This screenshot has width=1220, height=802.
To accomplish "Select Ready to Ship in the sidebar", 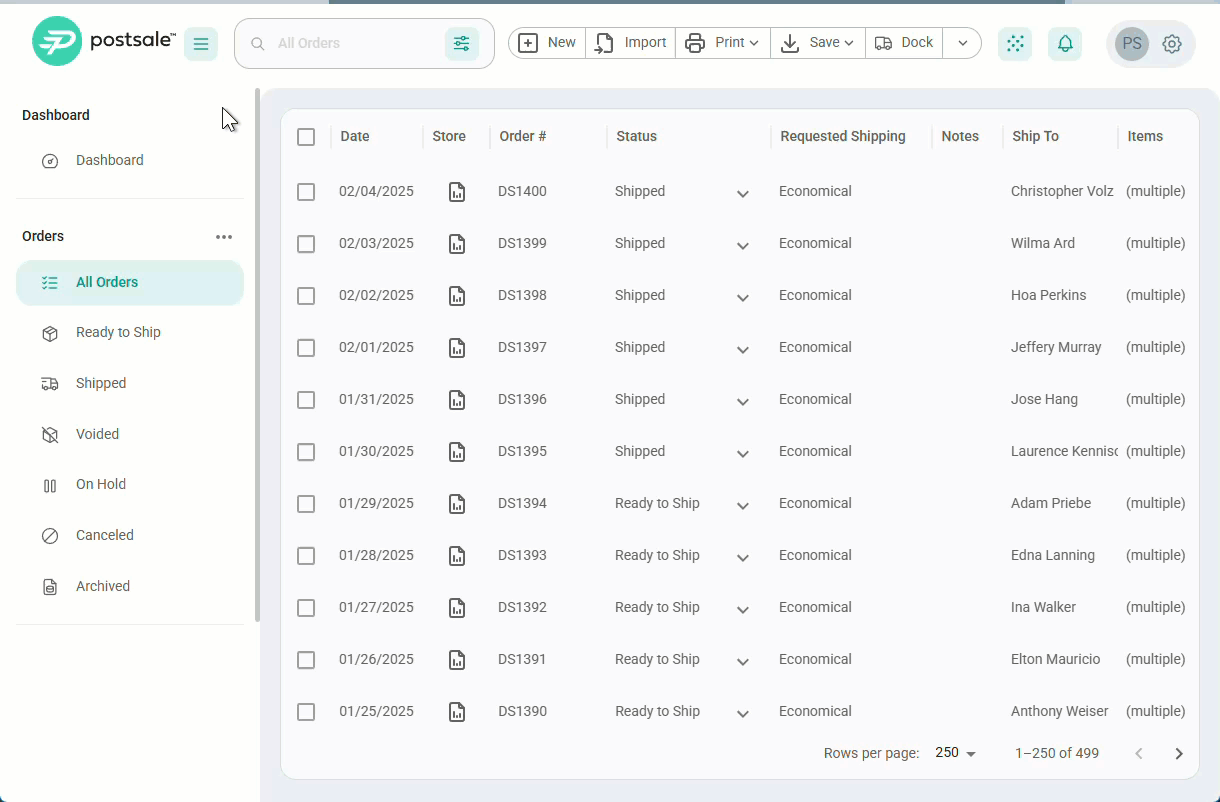I will pos(118,332).
